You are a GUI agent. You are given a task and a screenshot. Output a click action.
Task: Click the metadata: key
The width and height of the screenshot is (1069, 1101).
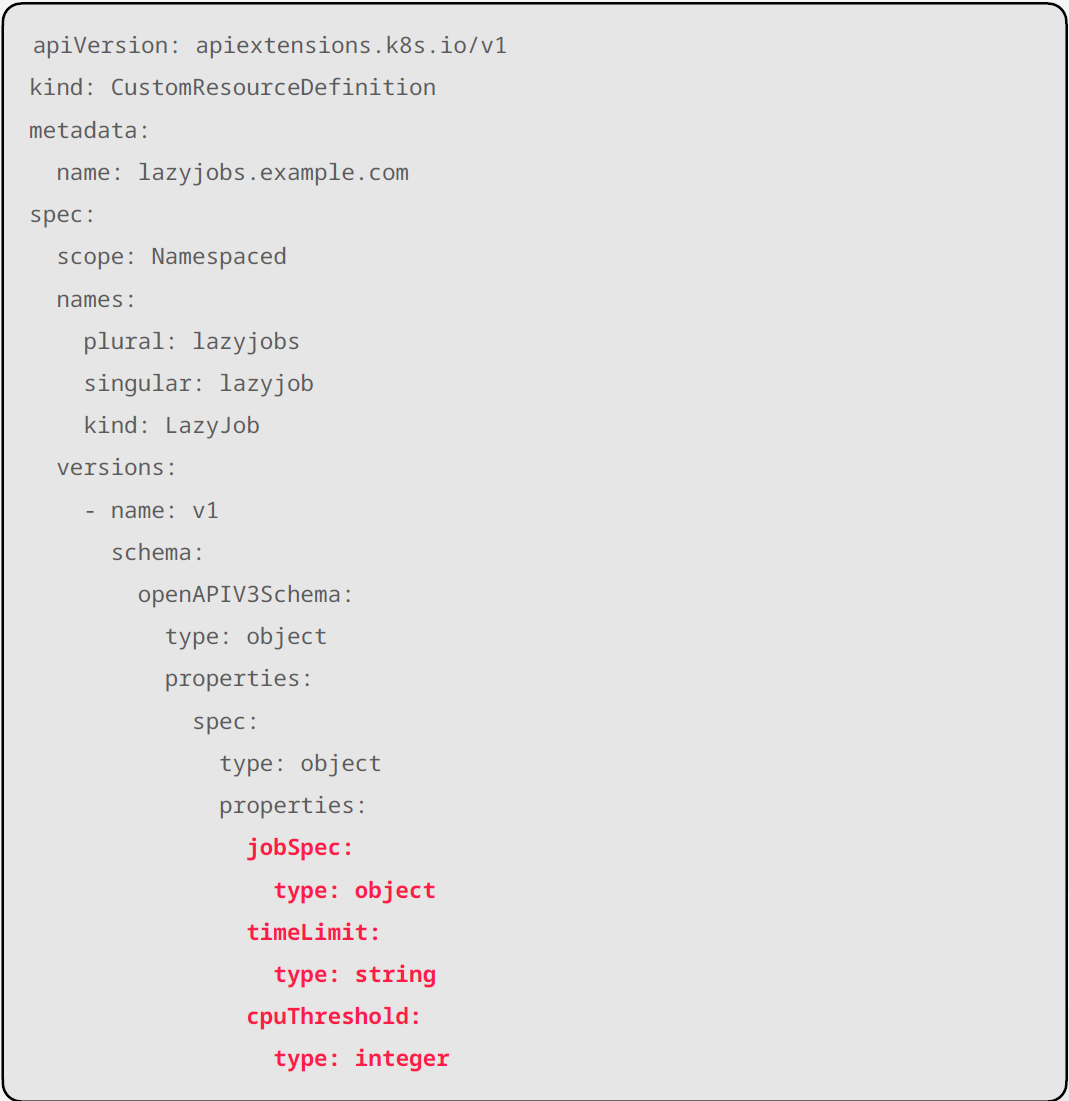(x=89, y=130)
